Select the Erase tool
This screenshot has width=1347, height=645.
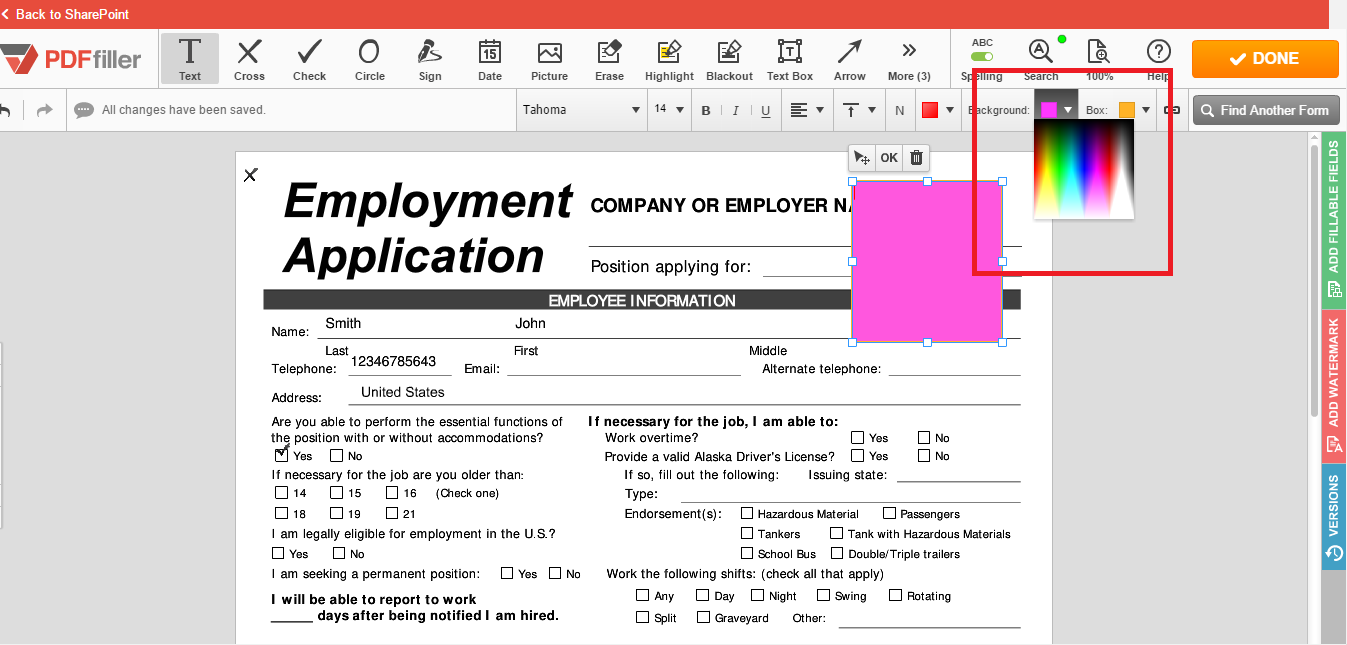[x=609, y=58]
